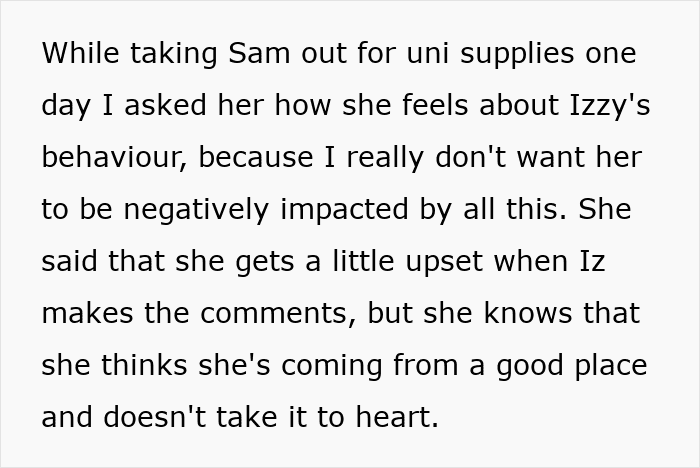The height and width of the screenshot is (468, 700).
Task: Click on the word "comments"
Action: coord(276,313)
